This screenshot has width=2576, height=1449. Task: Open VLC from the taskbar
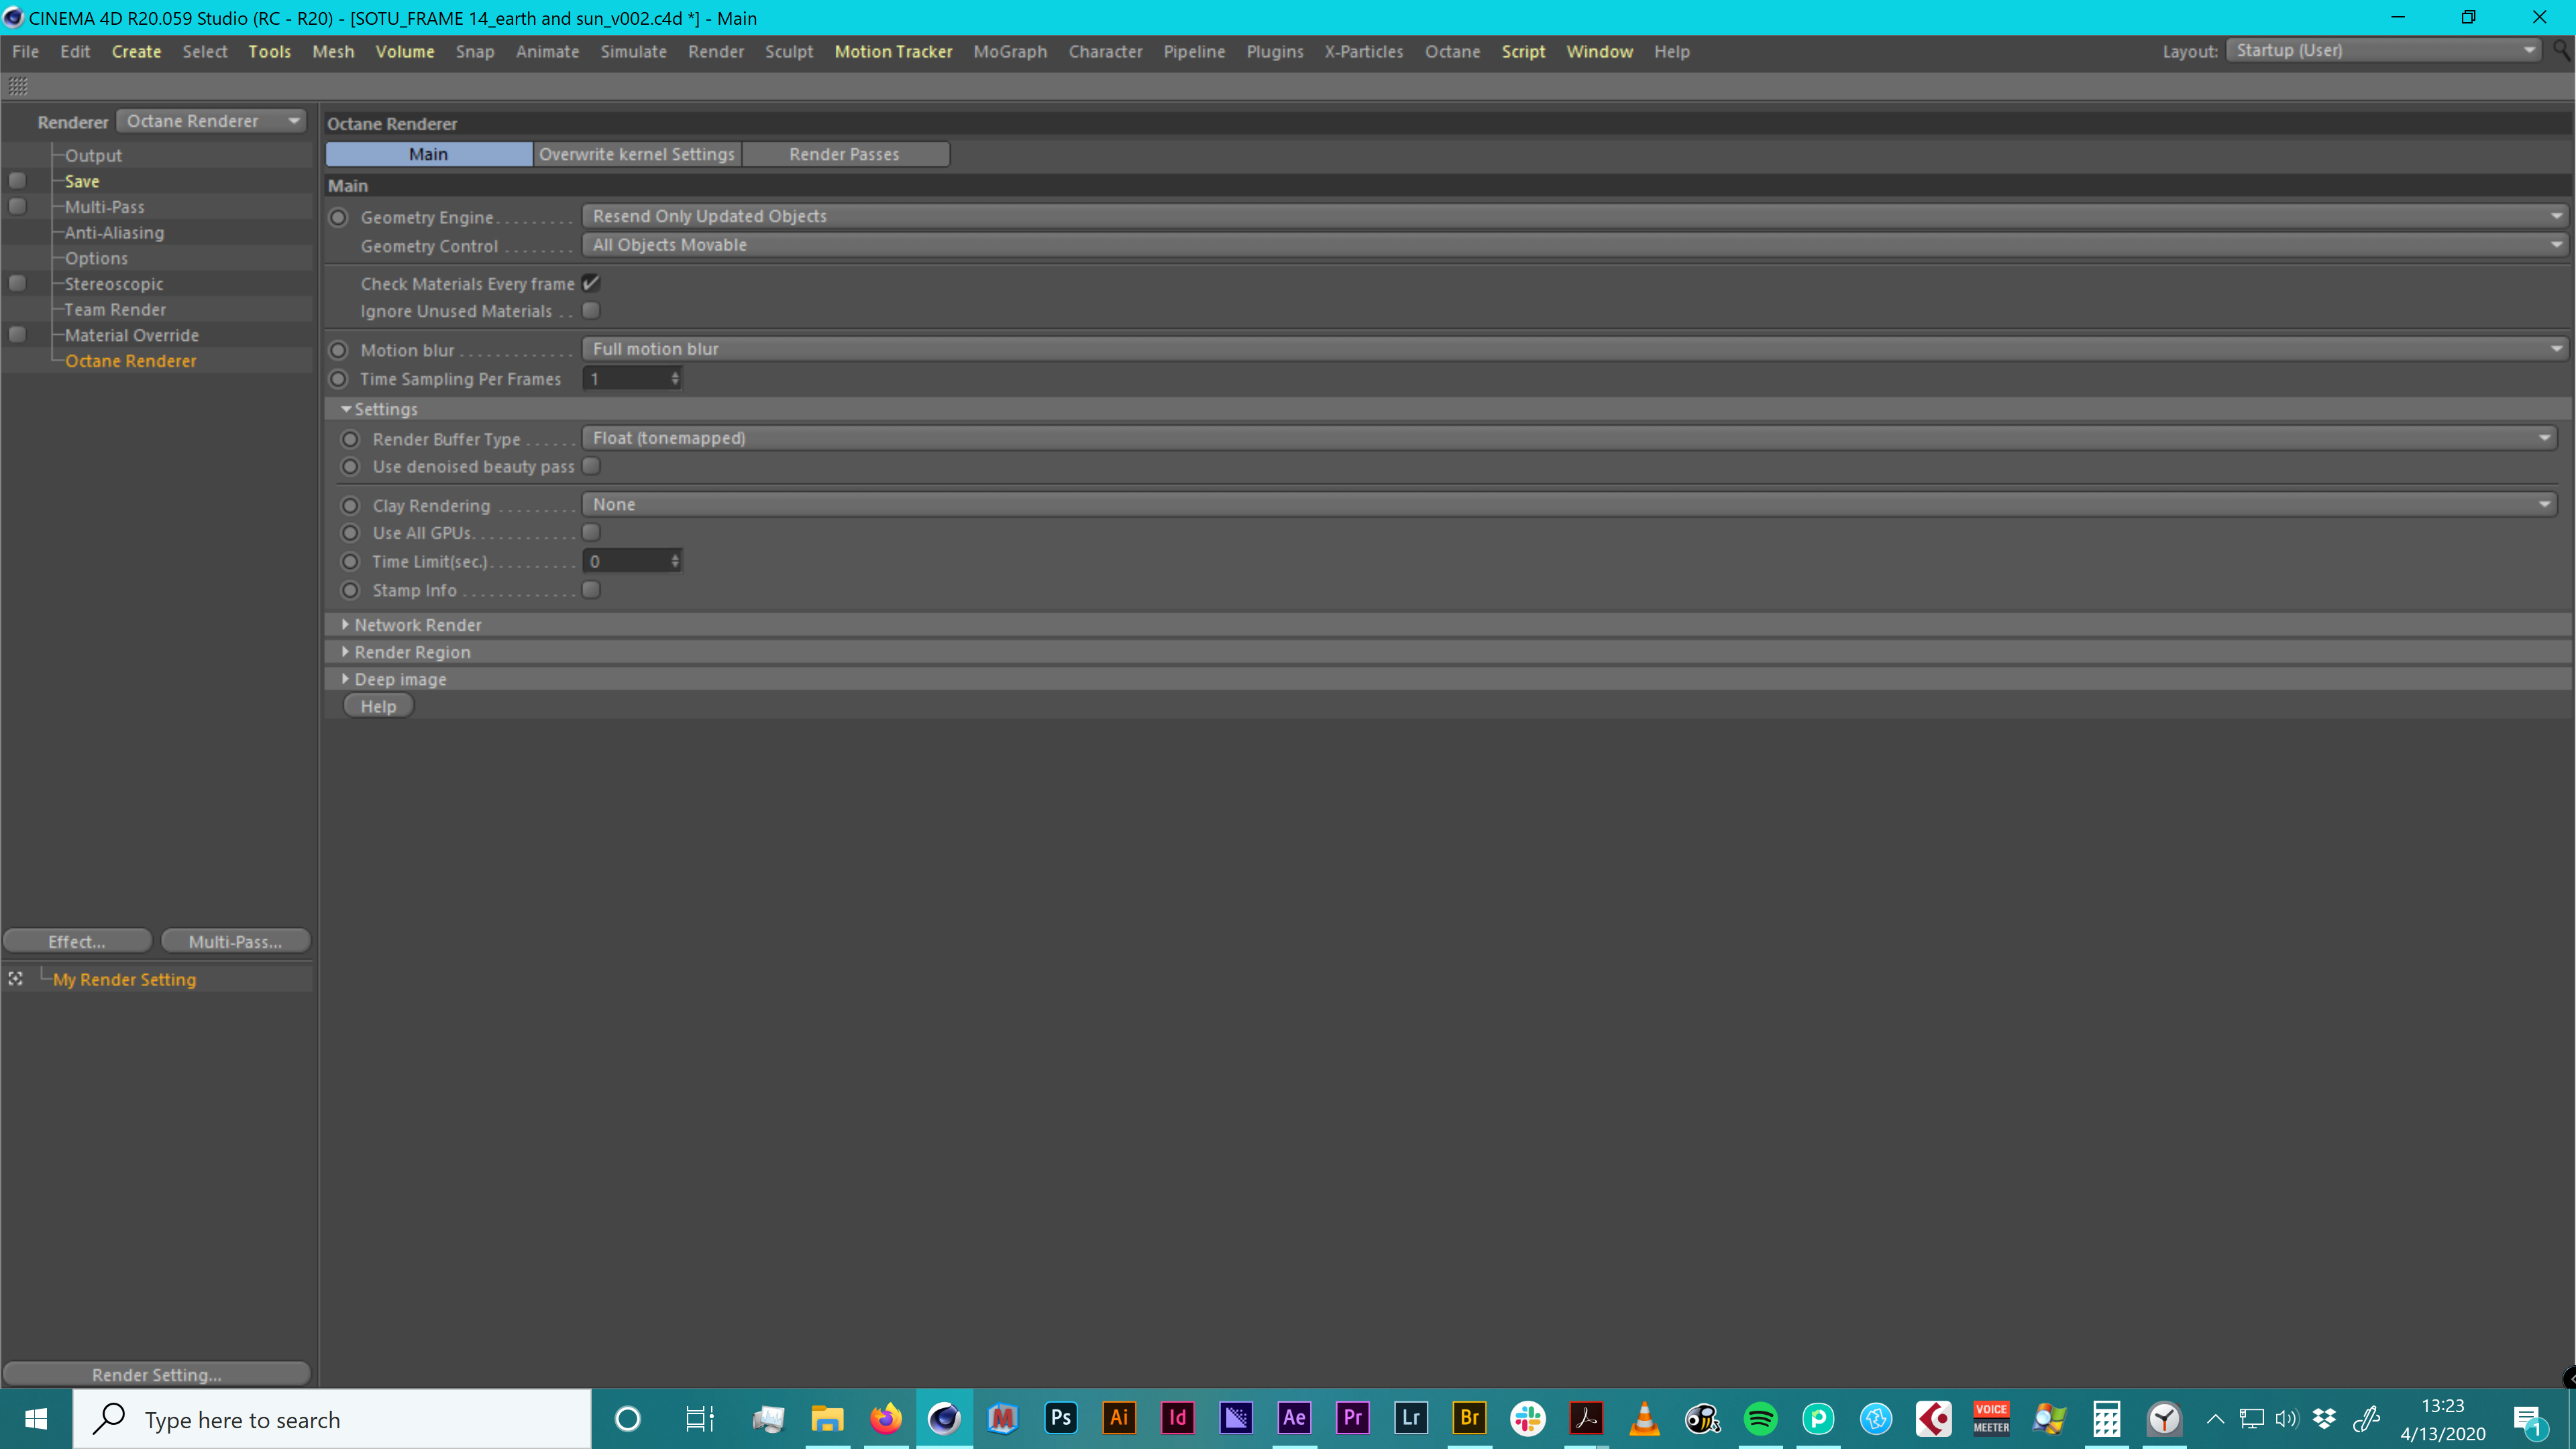click(x=1644, y=1418)
